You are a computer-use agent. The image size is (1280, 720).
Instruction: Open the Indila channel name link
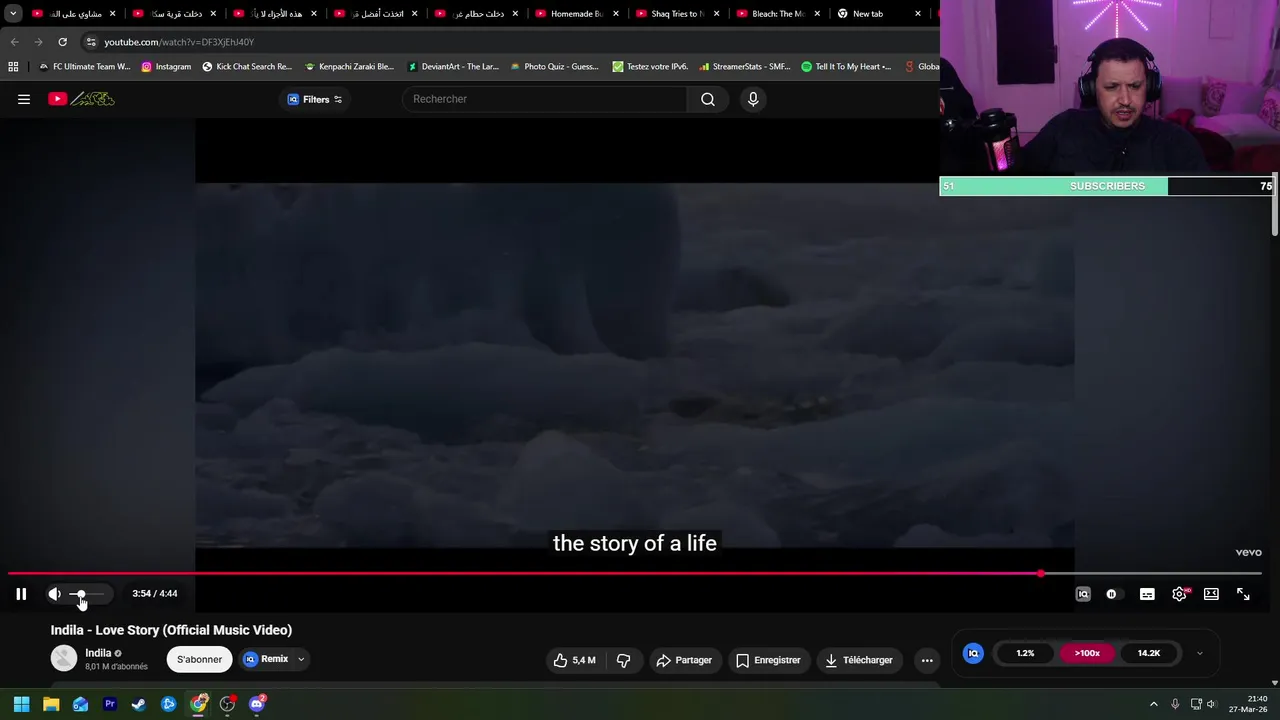(98, 653)
